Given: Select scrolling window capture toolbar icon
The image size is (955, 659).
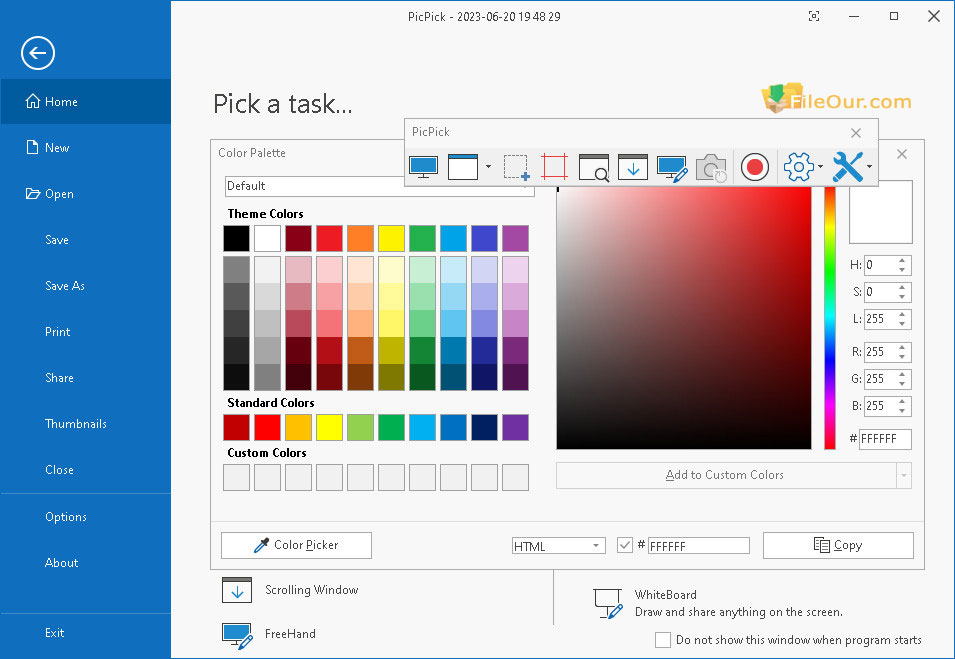Looking at the screenshot, I should (633, 167).
